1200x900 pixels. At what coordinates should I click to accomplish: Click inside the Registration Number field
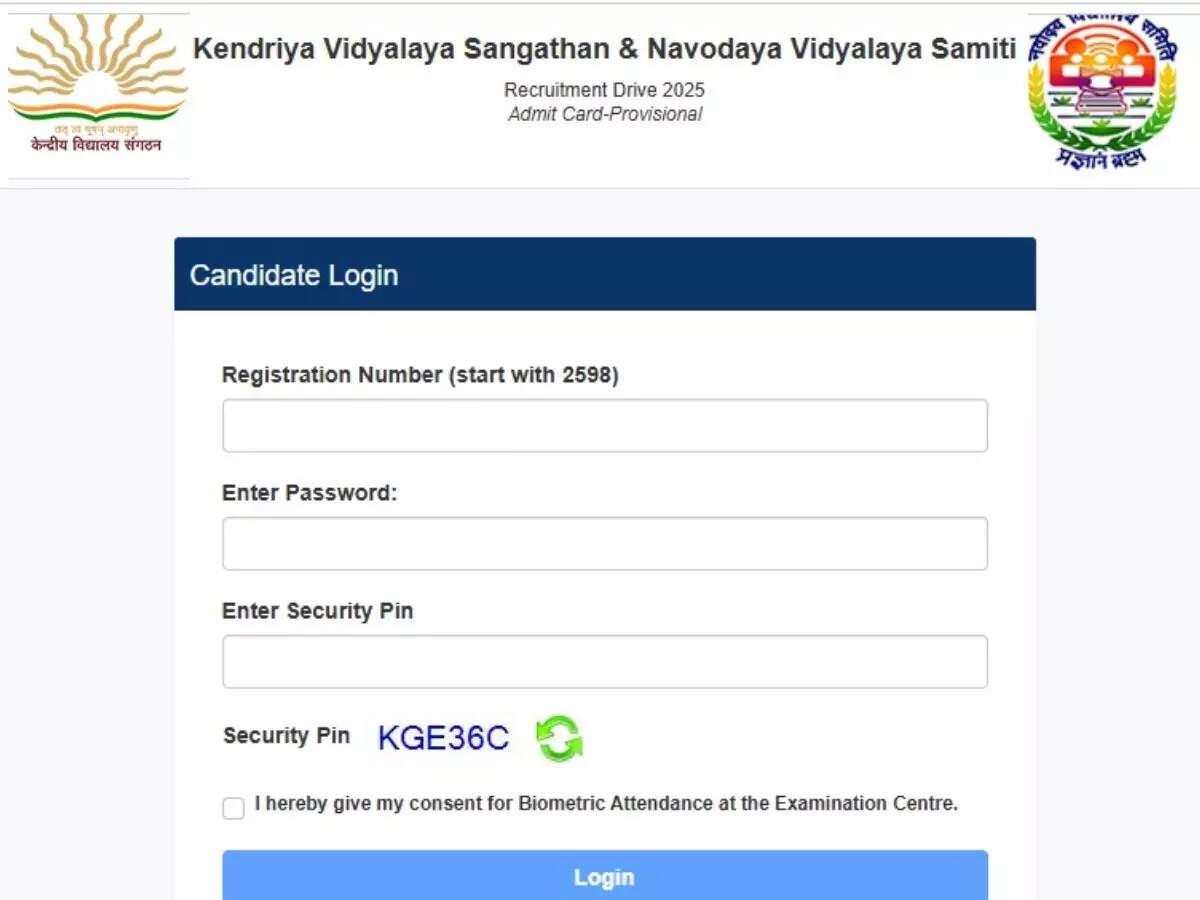click(604, 425)
